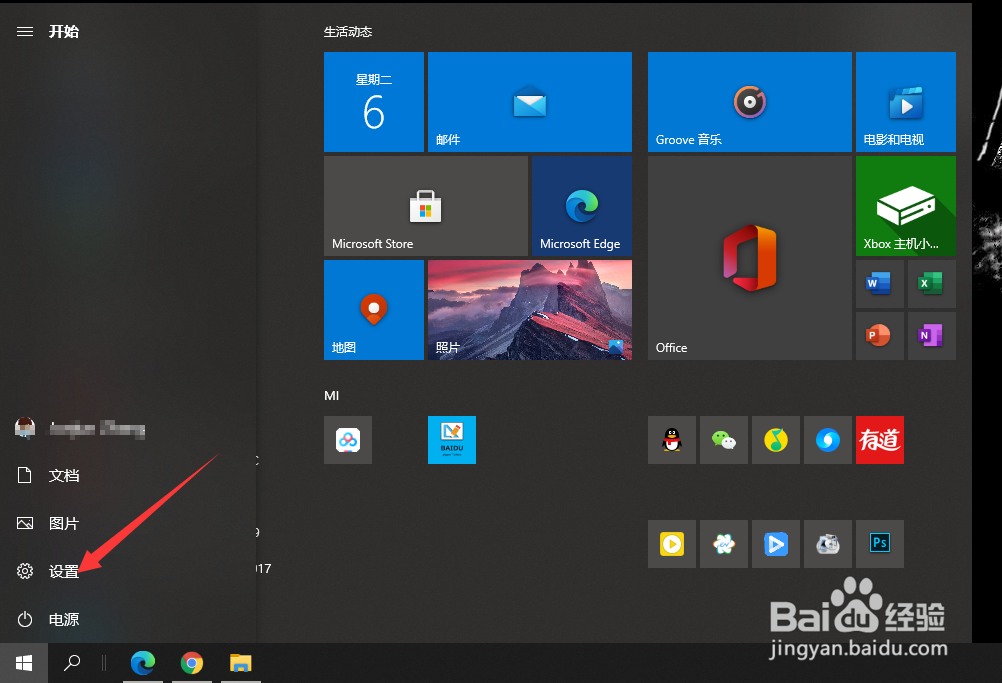
Task: Open the camera and film tool tile
Action: 828,544
